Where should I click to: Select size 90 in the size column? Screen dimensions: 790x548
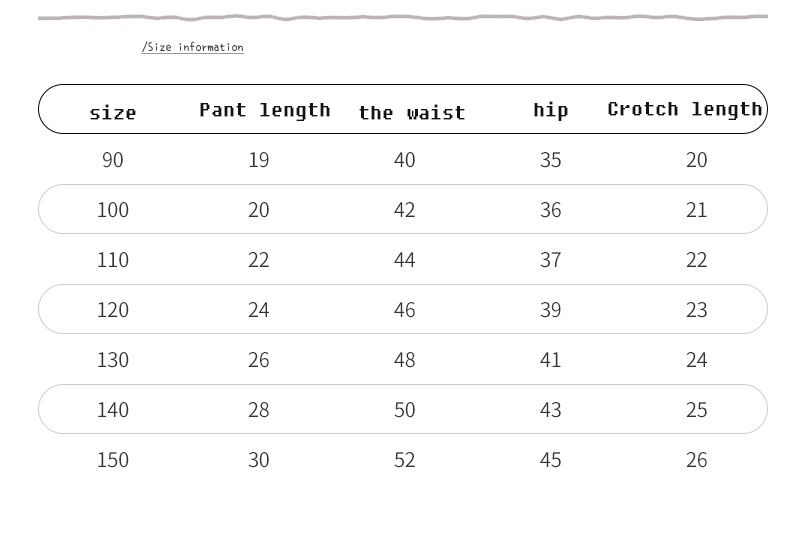coord(113,160)
